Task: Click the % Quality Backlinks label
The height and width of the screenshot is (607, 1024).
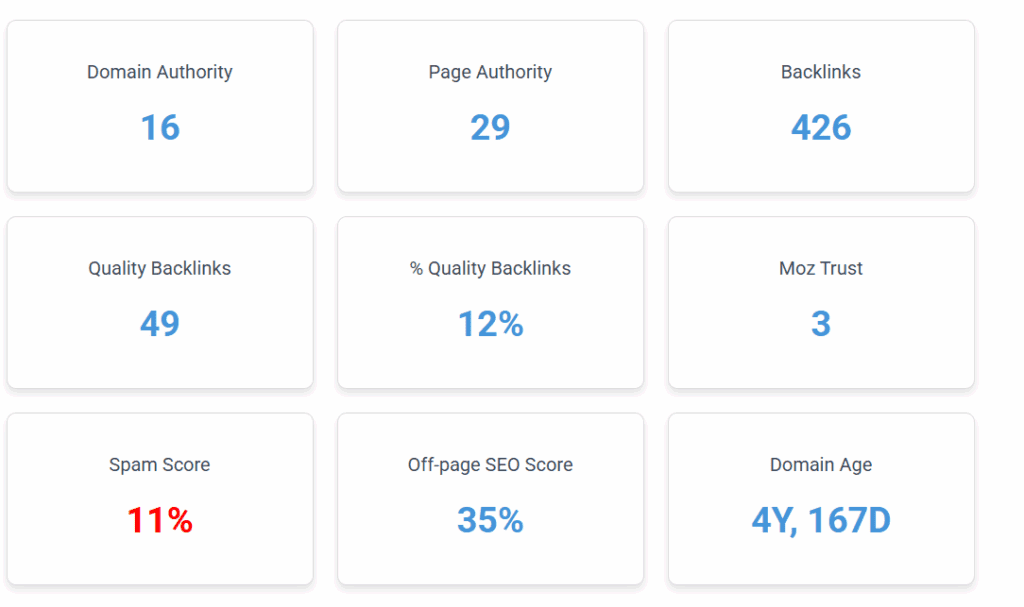Action: point(490,268)
